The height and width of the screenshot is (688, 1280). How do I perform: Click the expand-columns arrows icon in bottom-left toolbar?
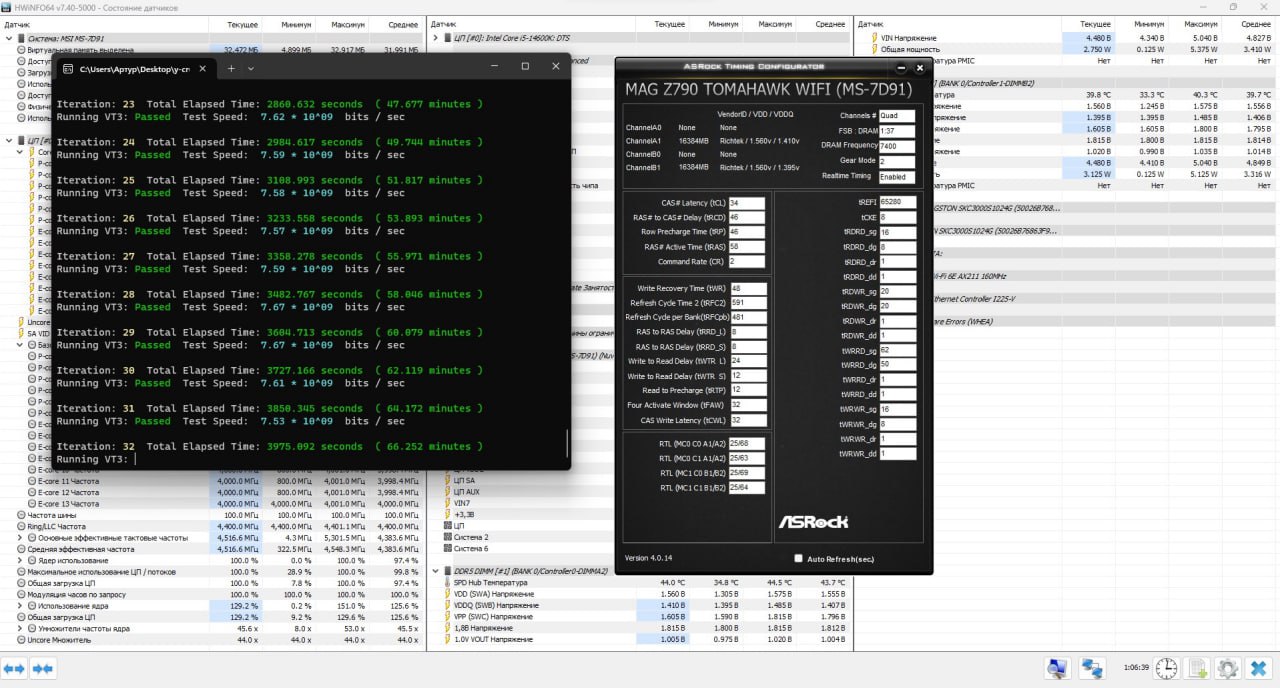[15, 668]
